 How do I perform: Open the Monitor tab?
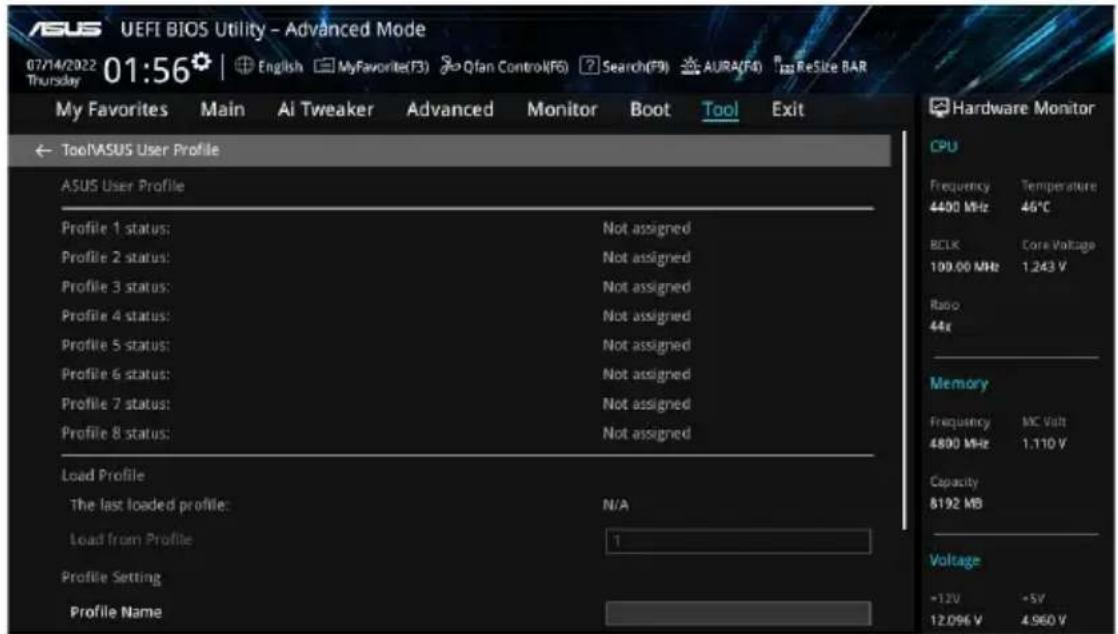[x=562, y=109]
